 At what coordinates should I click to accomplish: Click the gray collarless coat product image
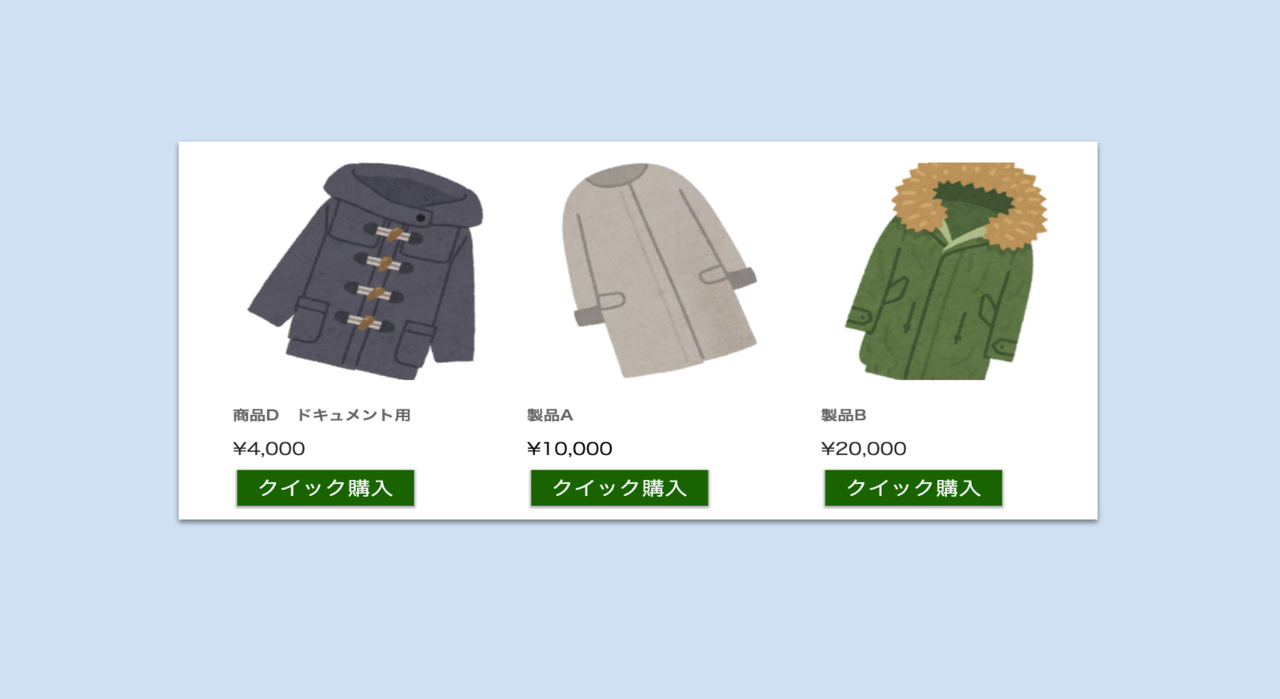pos(659,271)
